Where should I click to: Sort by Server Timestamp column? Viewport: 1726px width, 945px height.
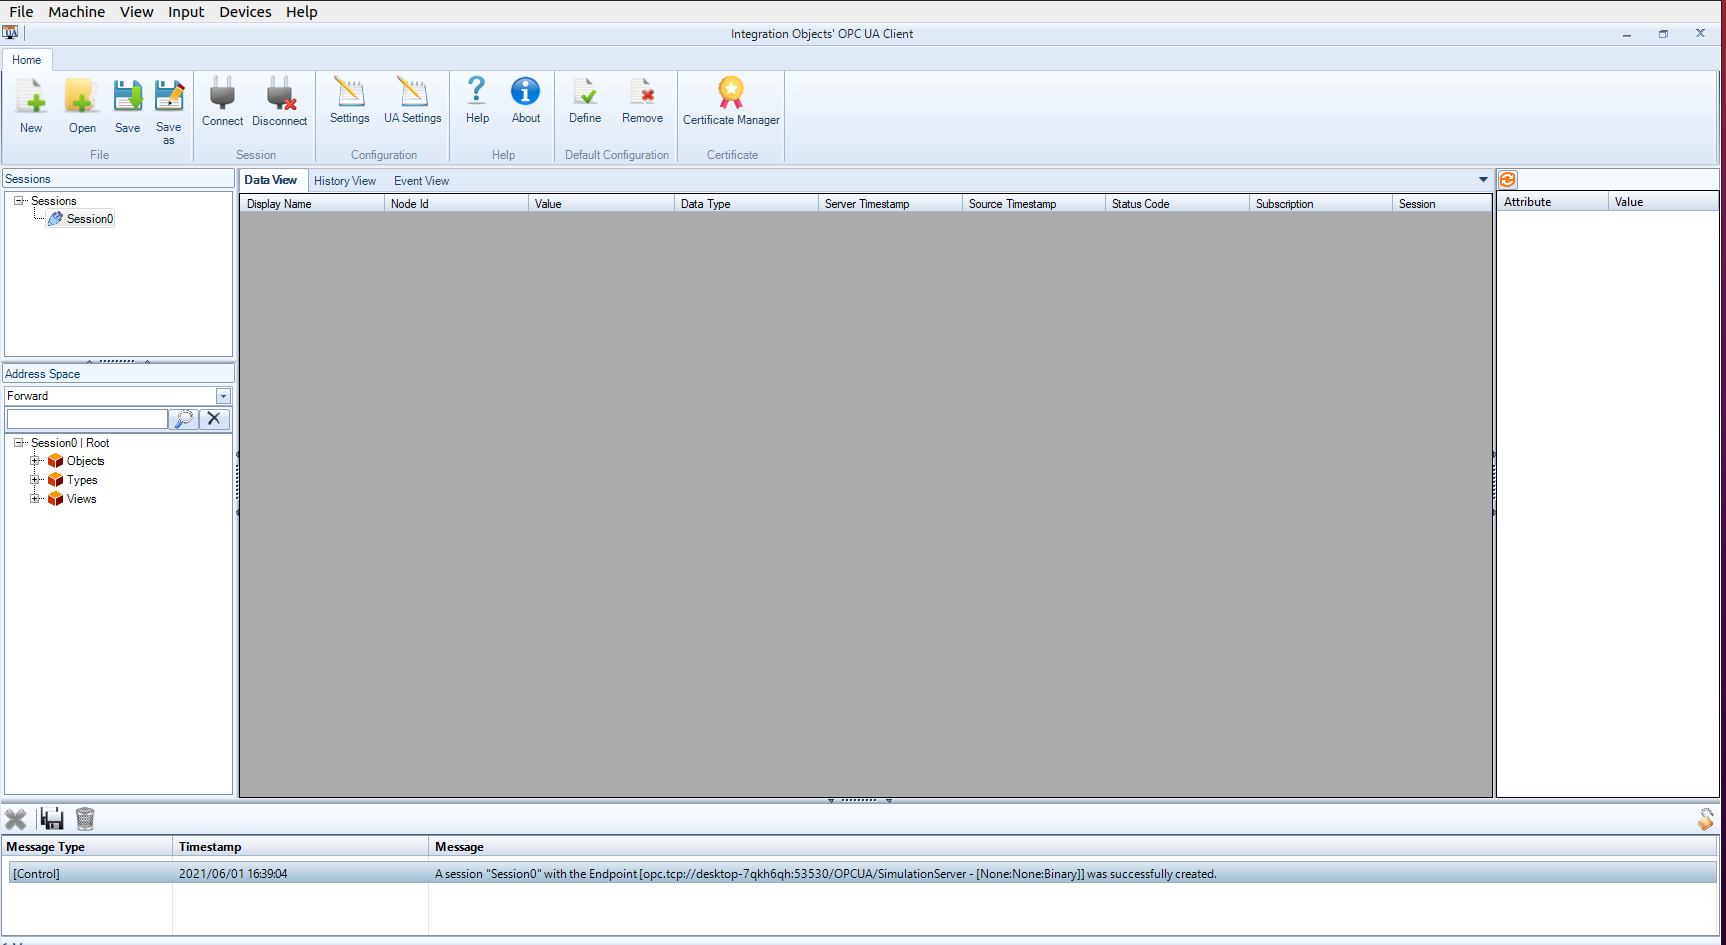[x=890, y=204]
